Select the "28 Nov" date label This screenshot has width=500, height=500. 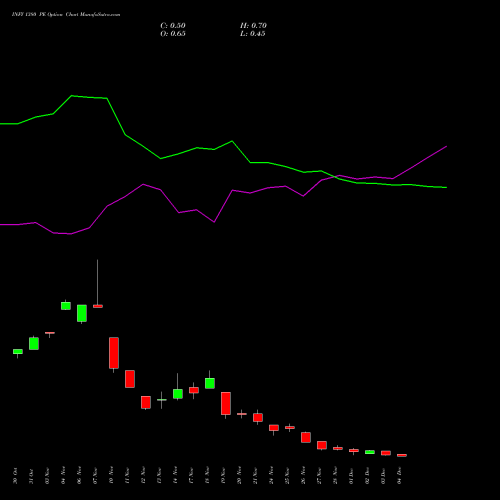pos(335,476)
